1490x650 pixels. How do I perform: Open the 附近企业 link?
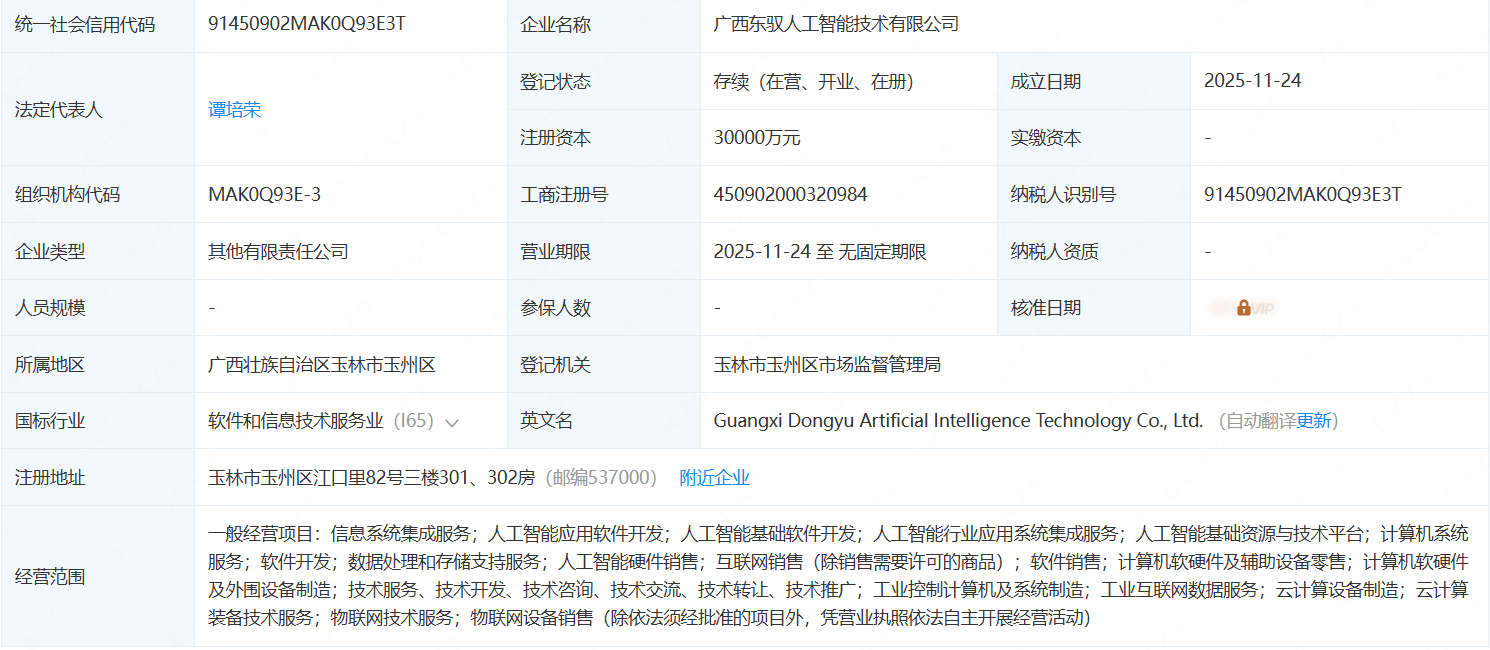[714, 478]
